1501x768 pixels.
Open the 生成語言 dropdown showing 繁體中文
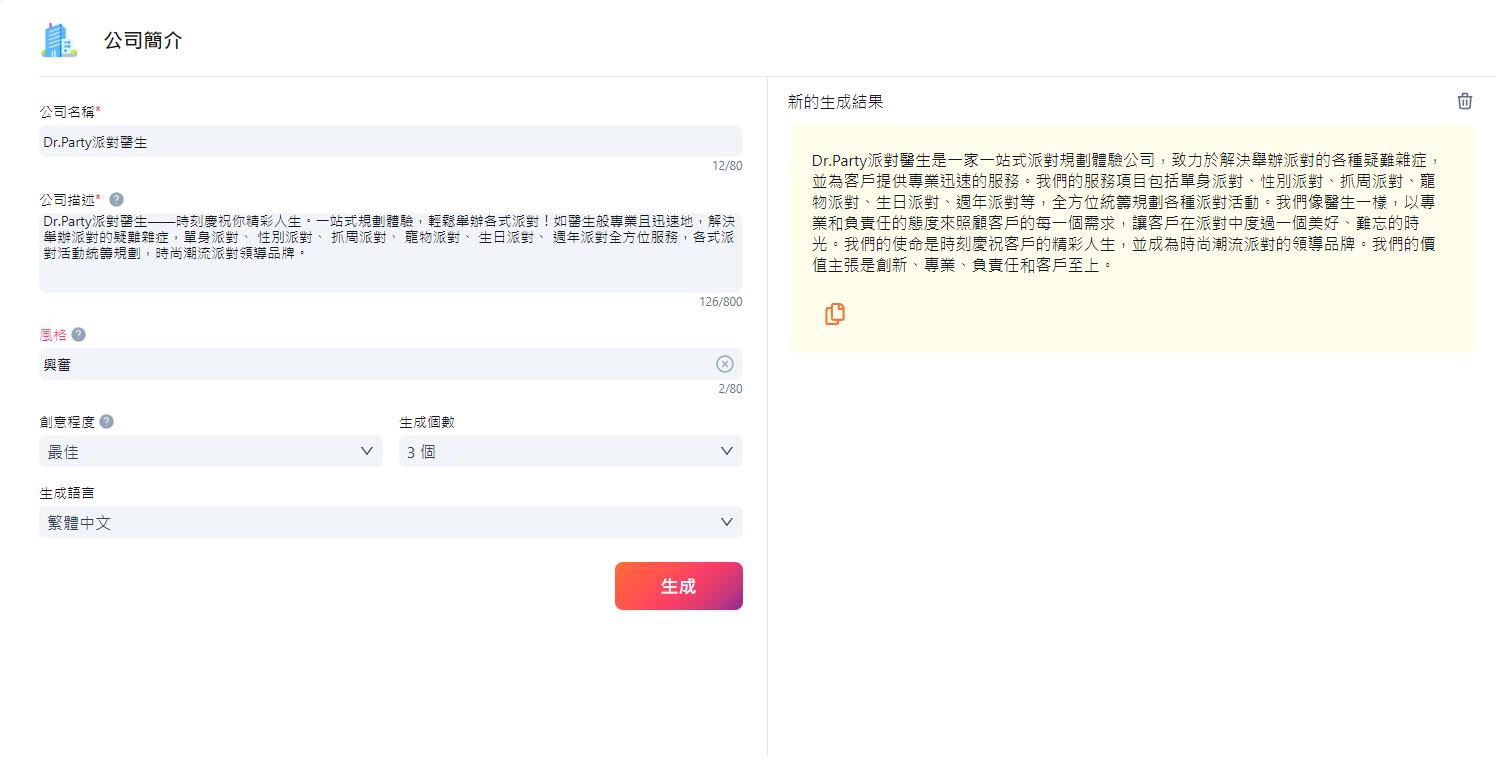coord(391,522)
